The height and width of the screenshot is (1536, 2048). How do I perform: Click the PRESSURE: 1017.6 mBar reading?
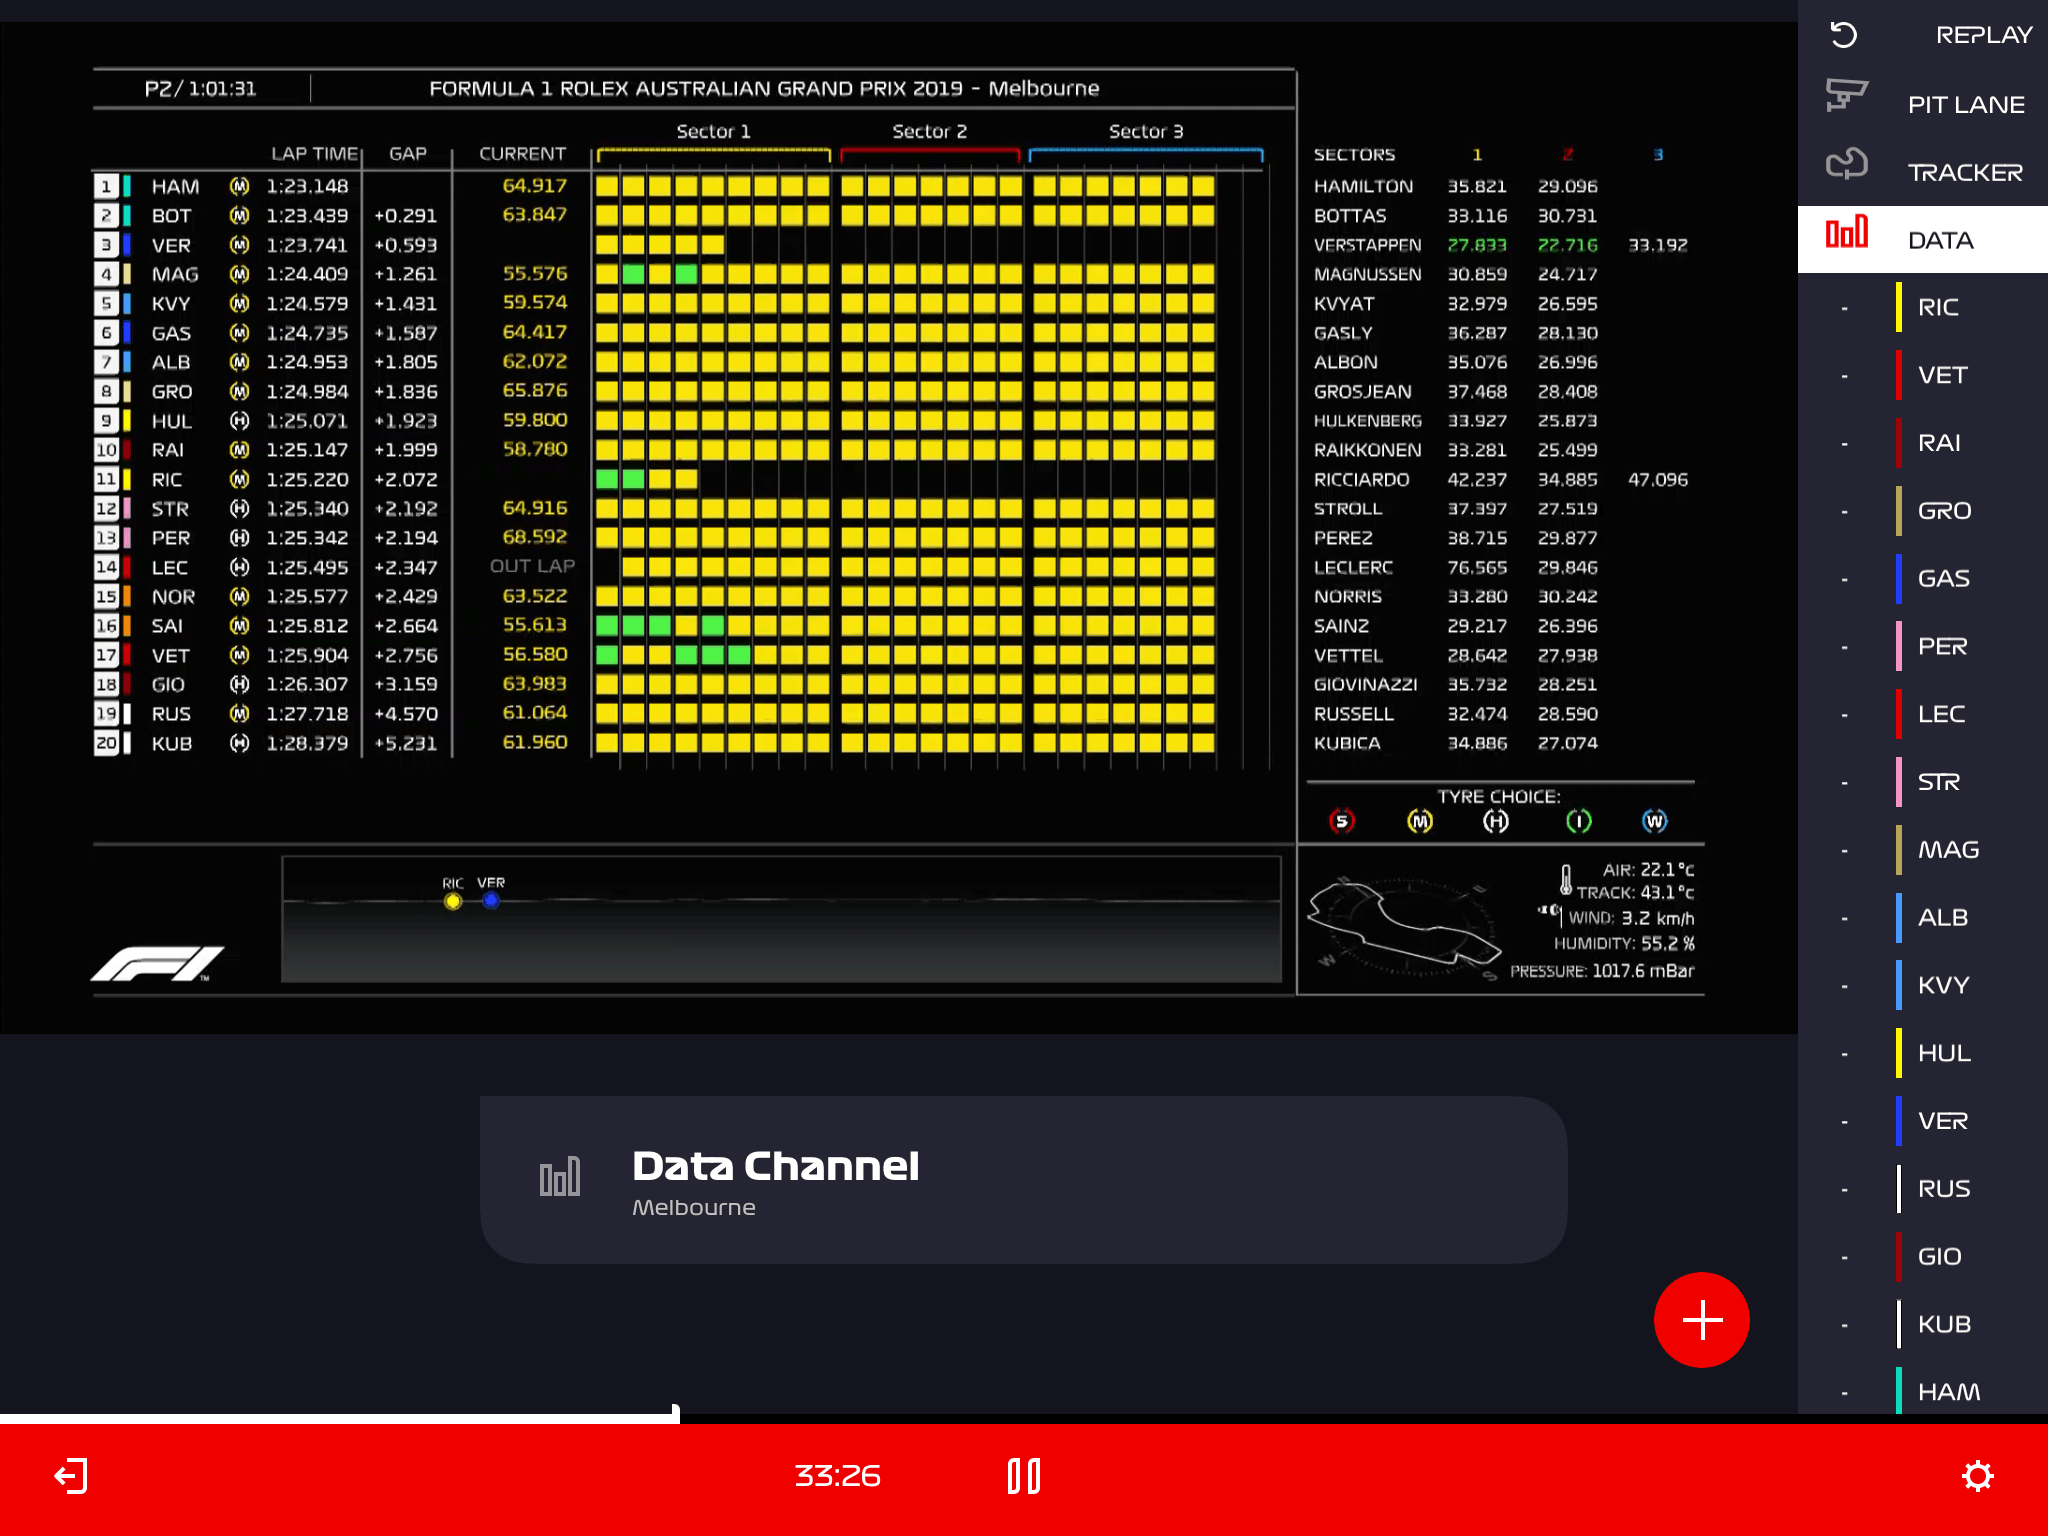[1602, 971]
